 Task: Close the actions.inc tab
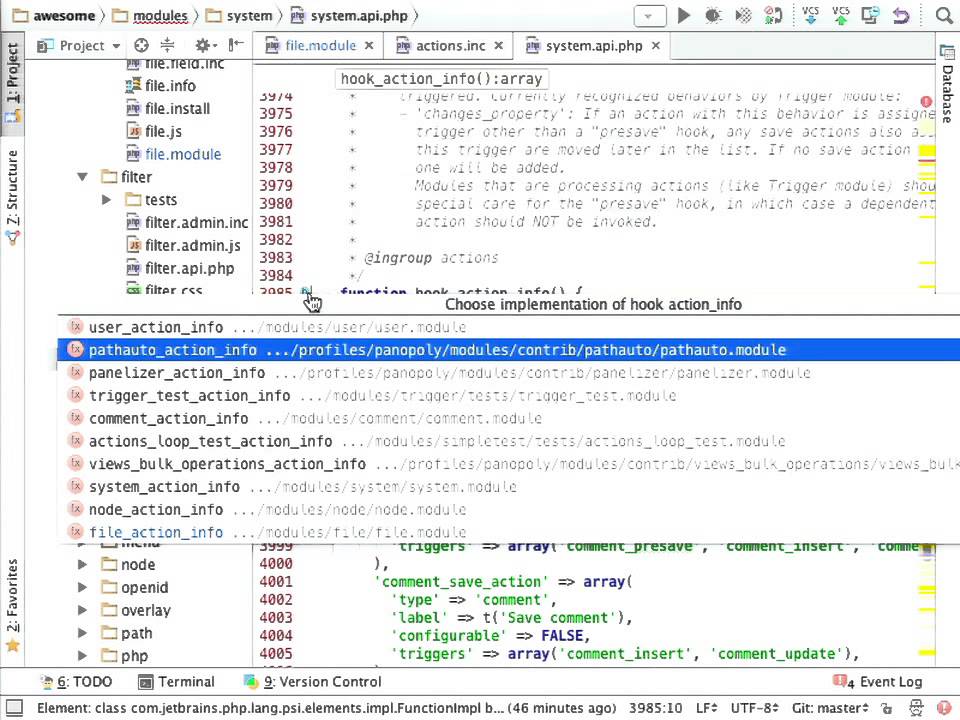[x=498, y=46]
